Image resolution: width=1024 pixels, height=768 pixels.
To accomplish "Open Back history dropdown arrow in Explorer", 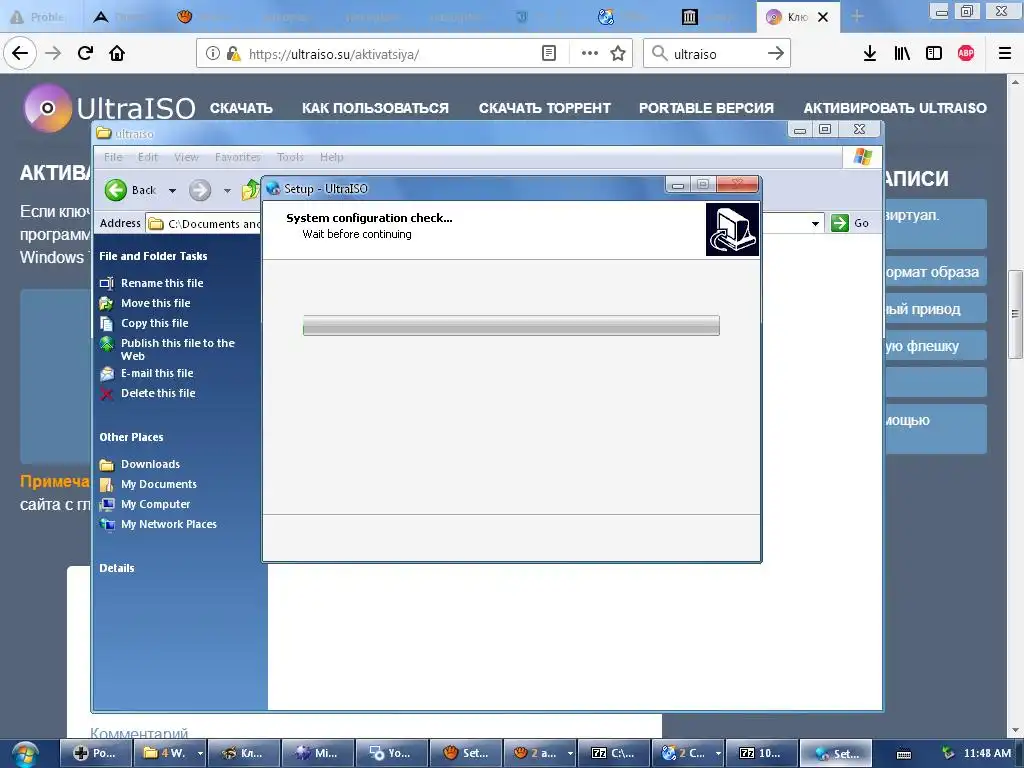I will [x=172, y=191].
